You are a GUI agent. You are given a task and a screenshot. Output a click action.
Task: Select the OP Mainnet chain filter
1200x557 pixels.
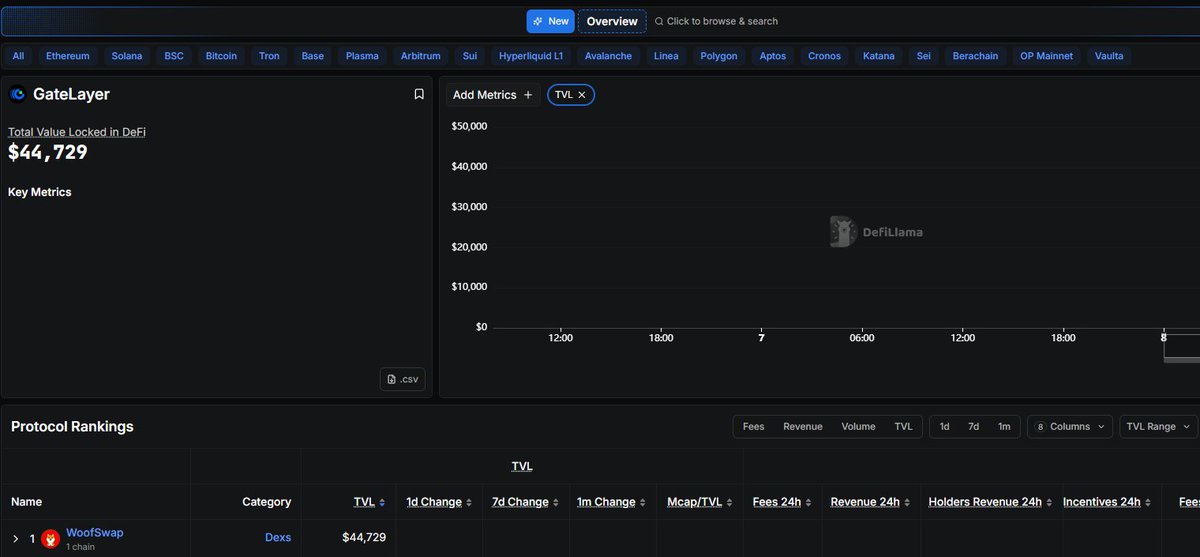tap(1046, 56)
